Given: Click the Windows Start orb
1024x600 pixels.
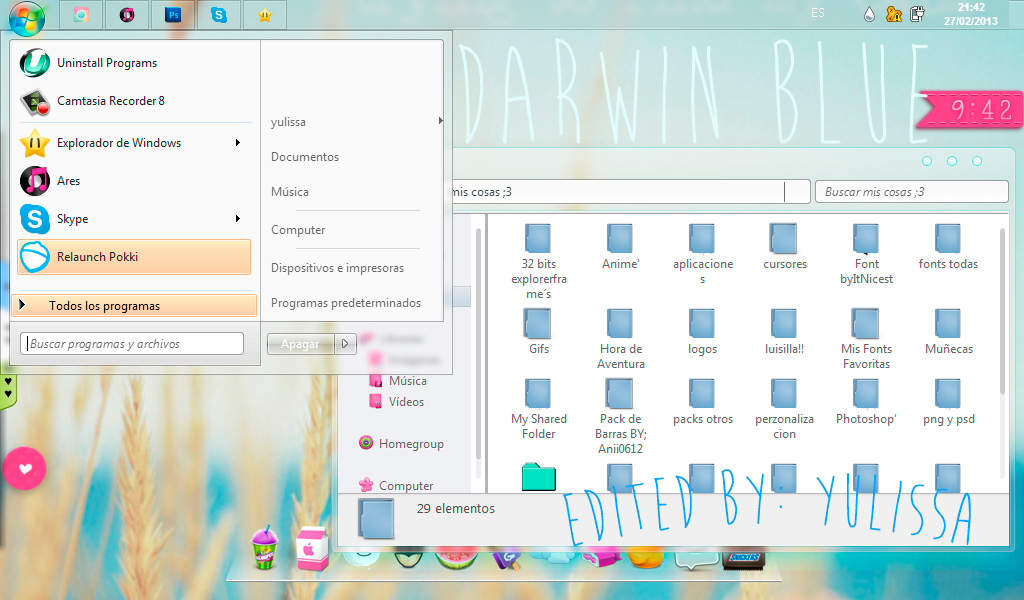Looking at the screenshot, I should pos(27,16).
